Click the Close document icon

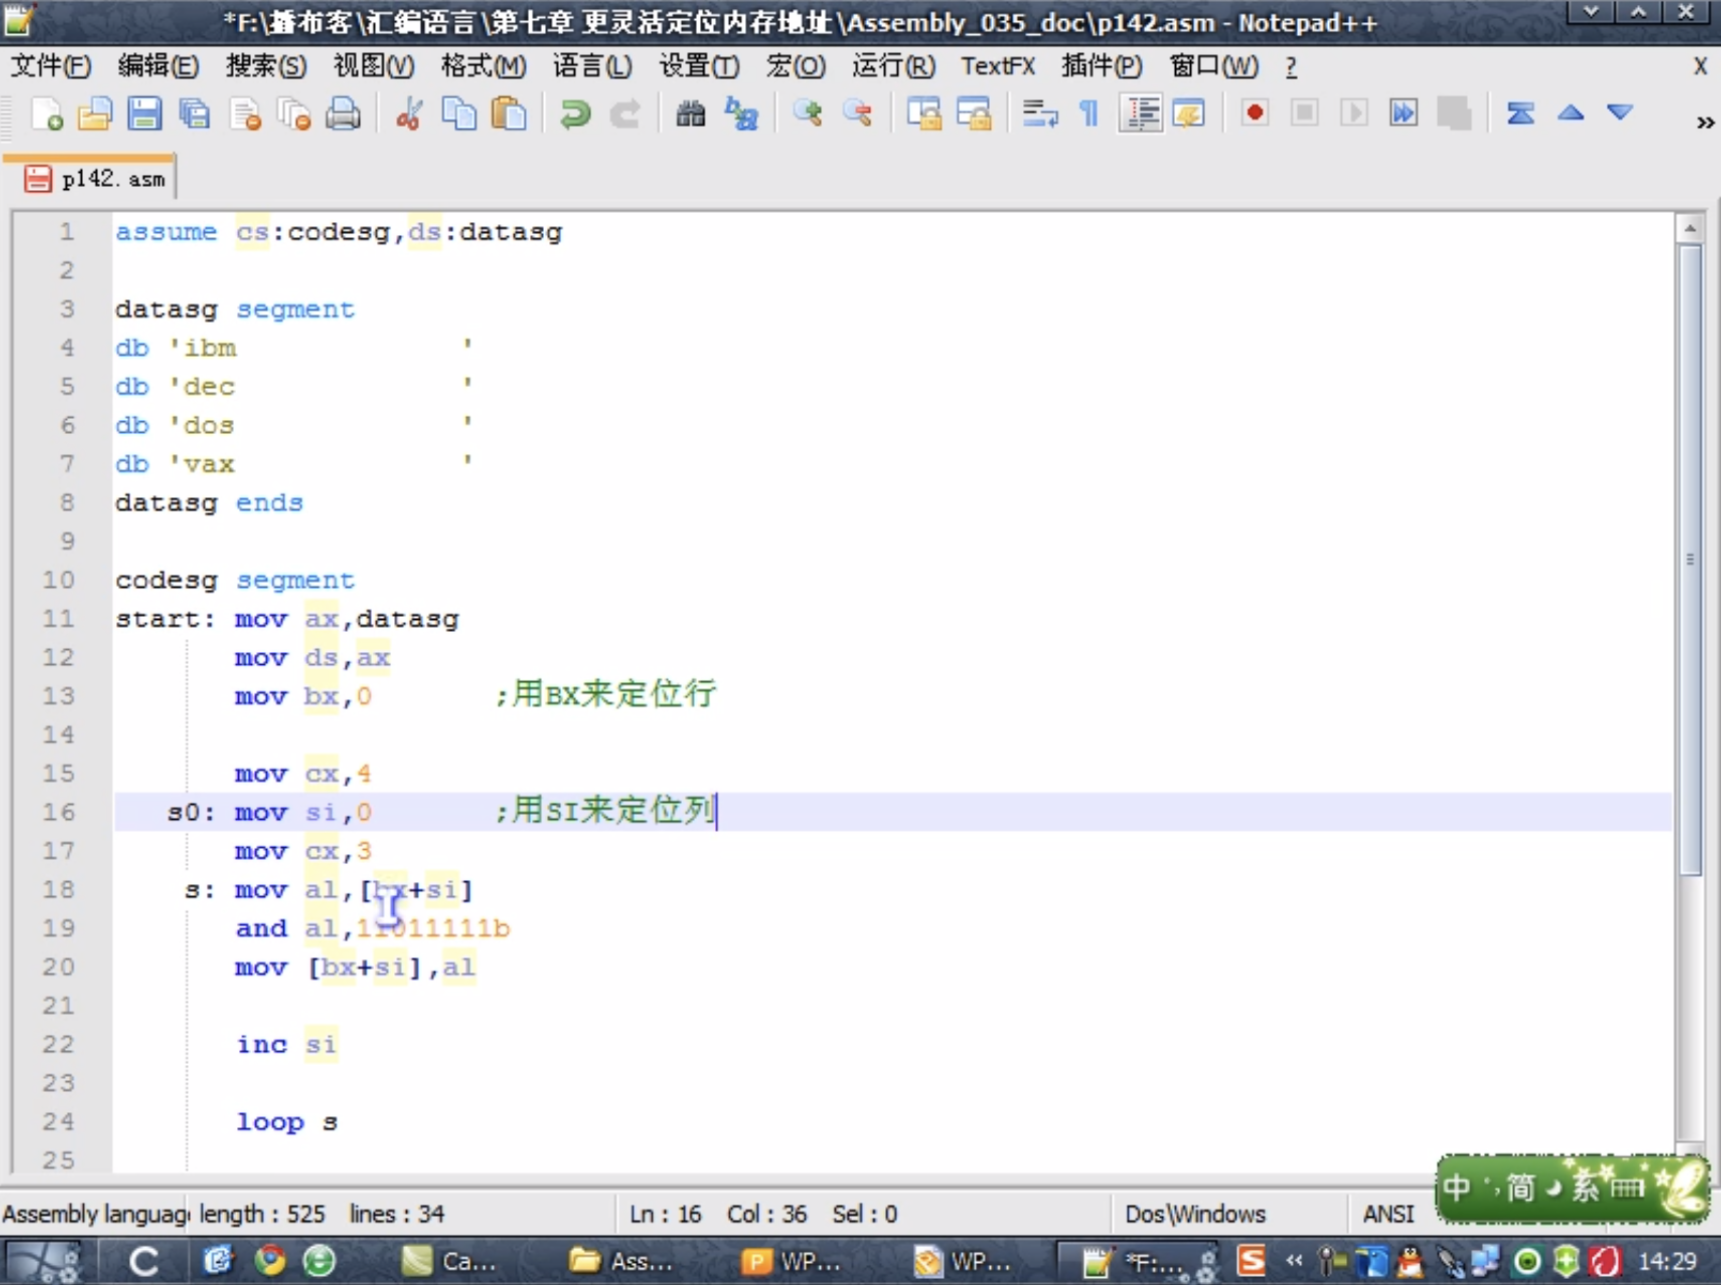click(245, 114)
